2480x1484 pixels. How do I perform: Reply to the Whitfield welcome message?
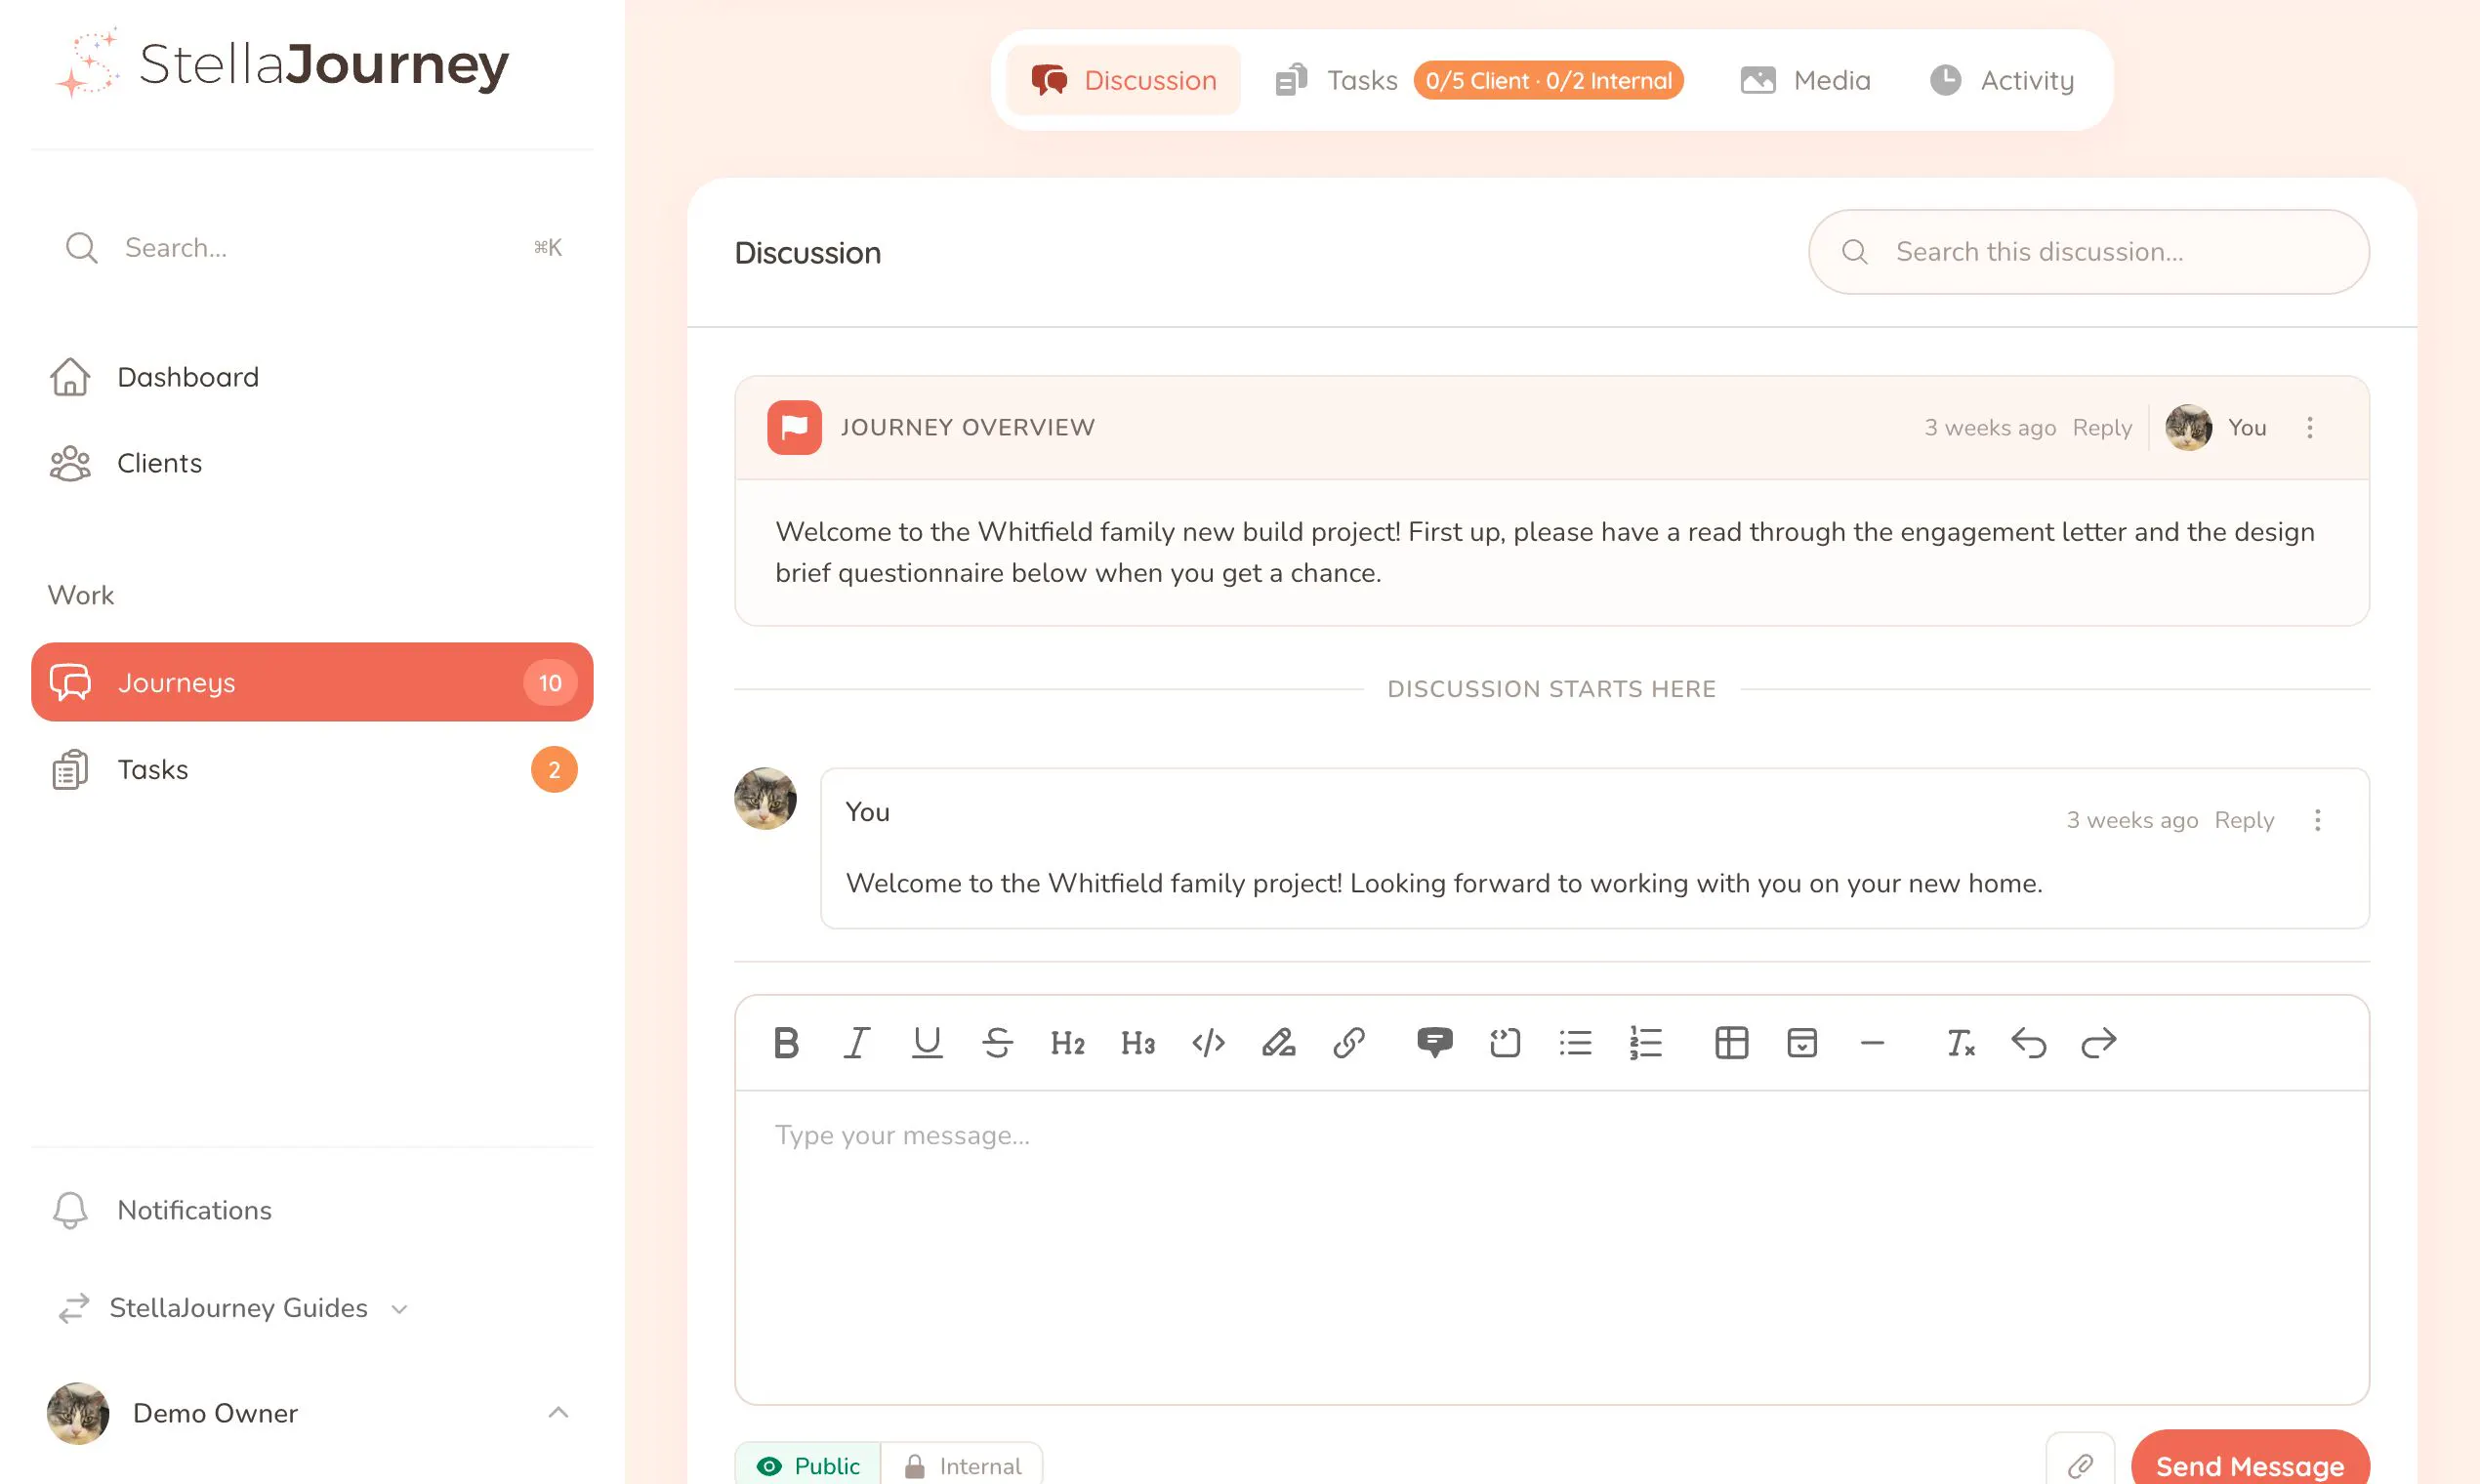[2244, 820]
